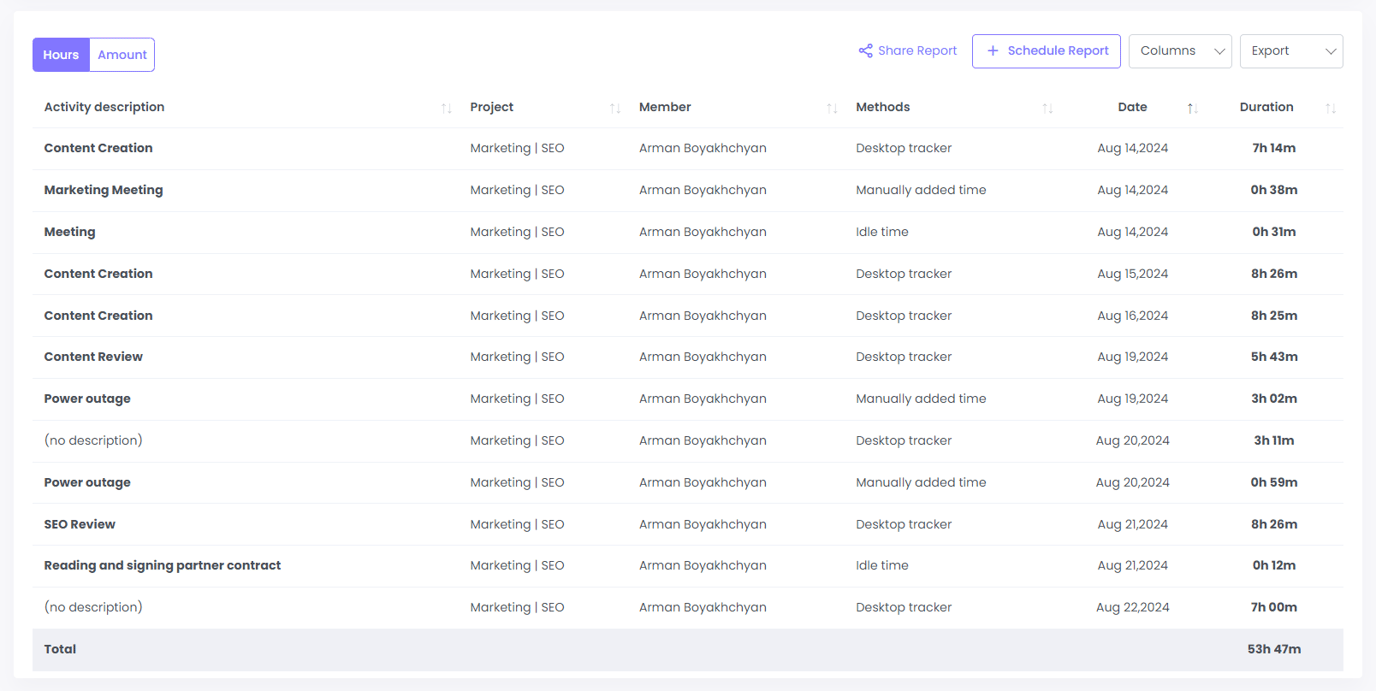
Task: Click the sort icon beside Activity description
Action: (x=447, y=107)
